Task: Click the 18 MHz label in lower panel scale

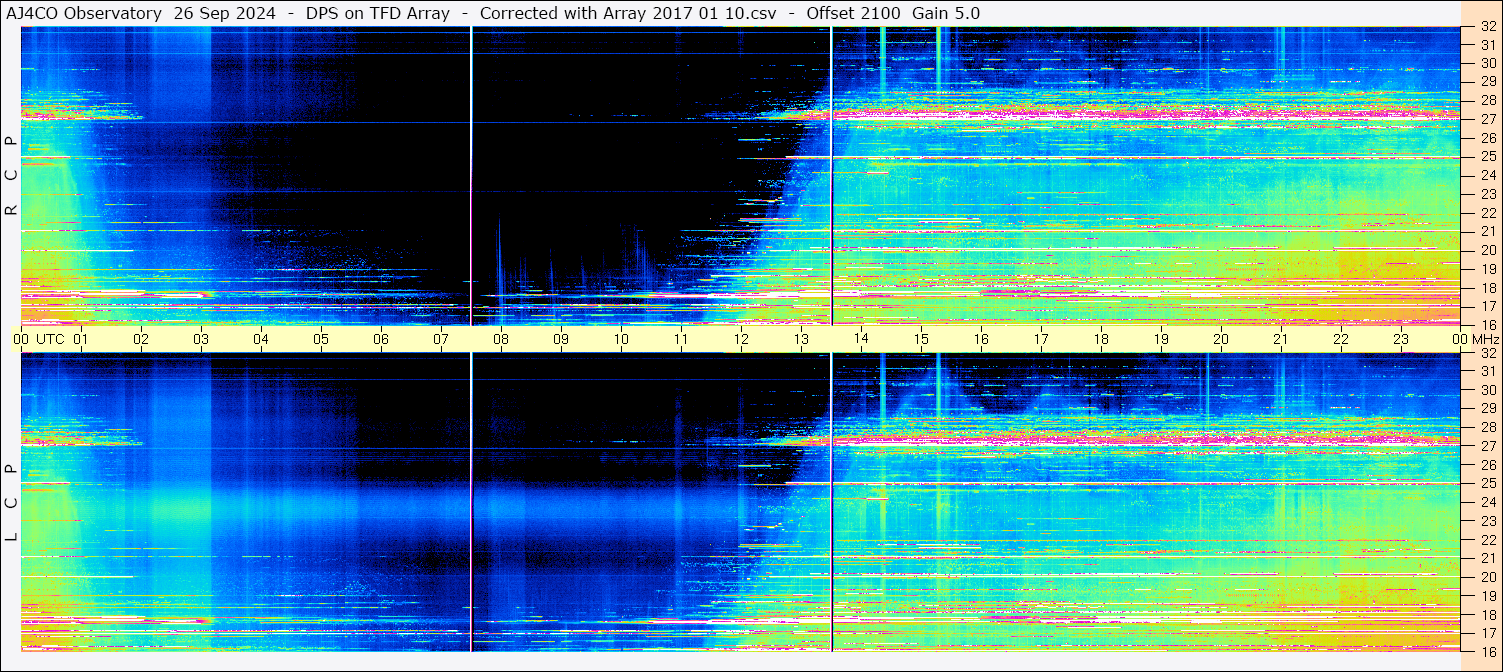Action: tap(1486, 615)
